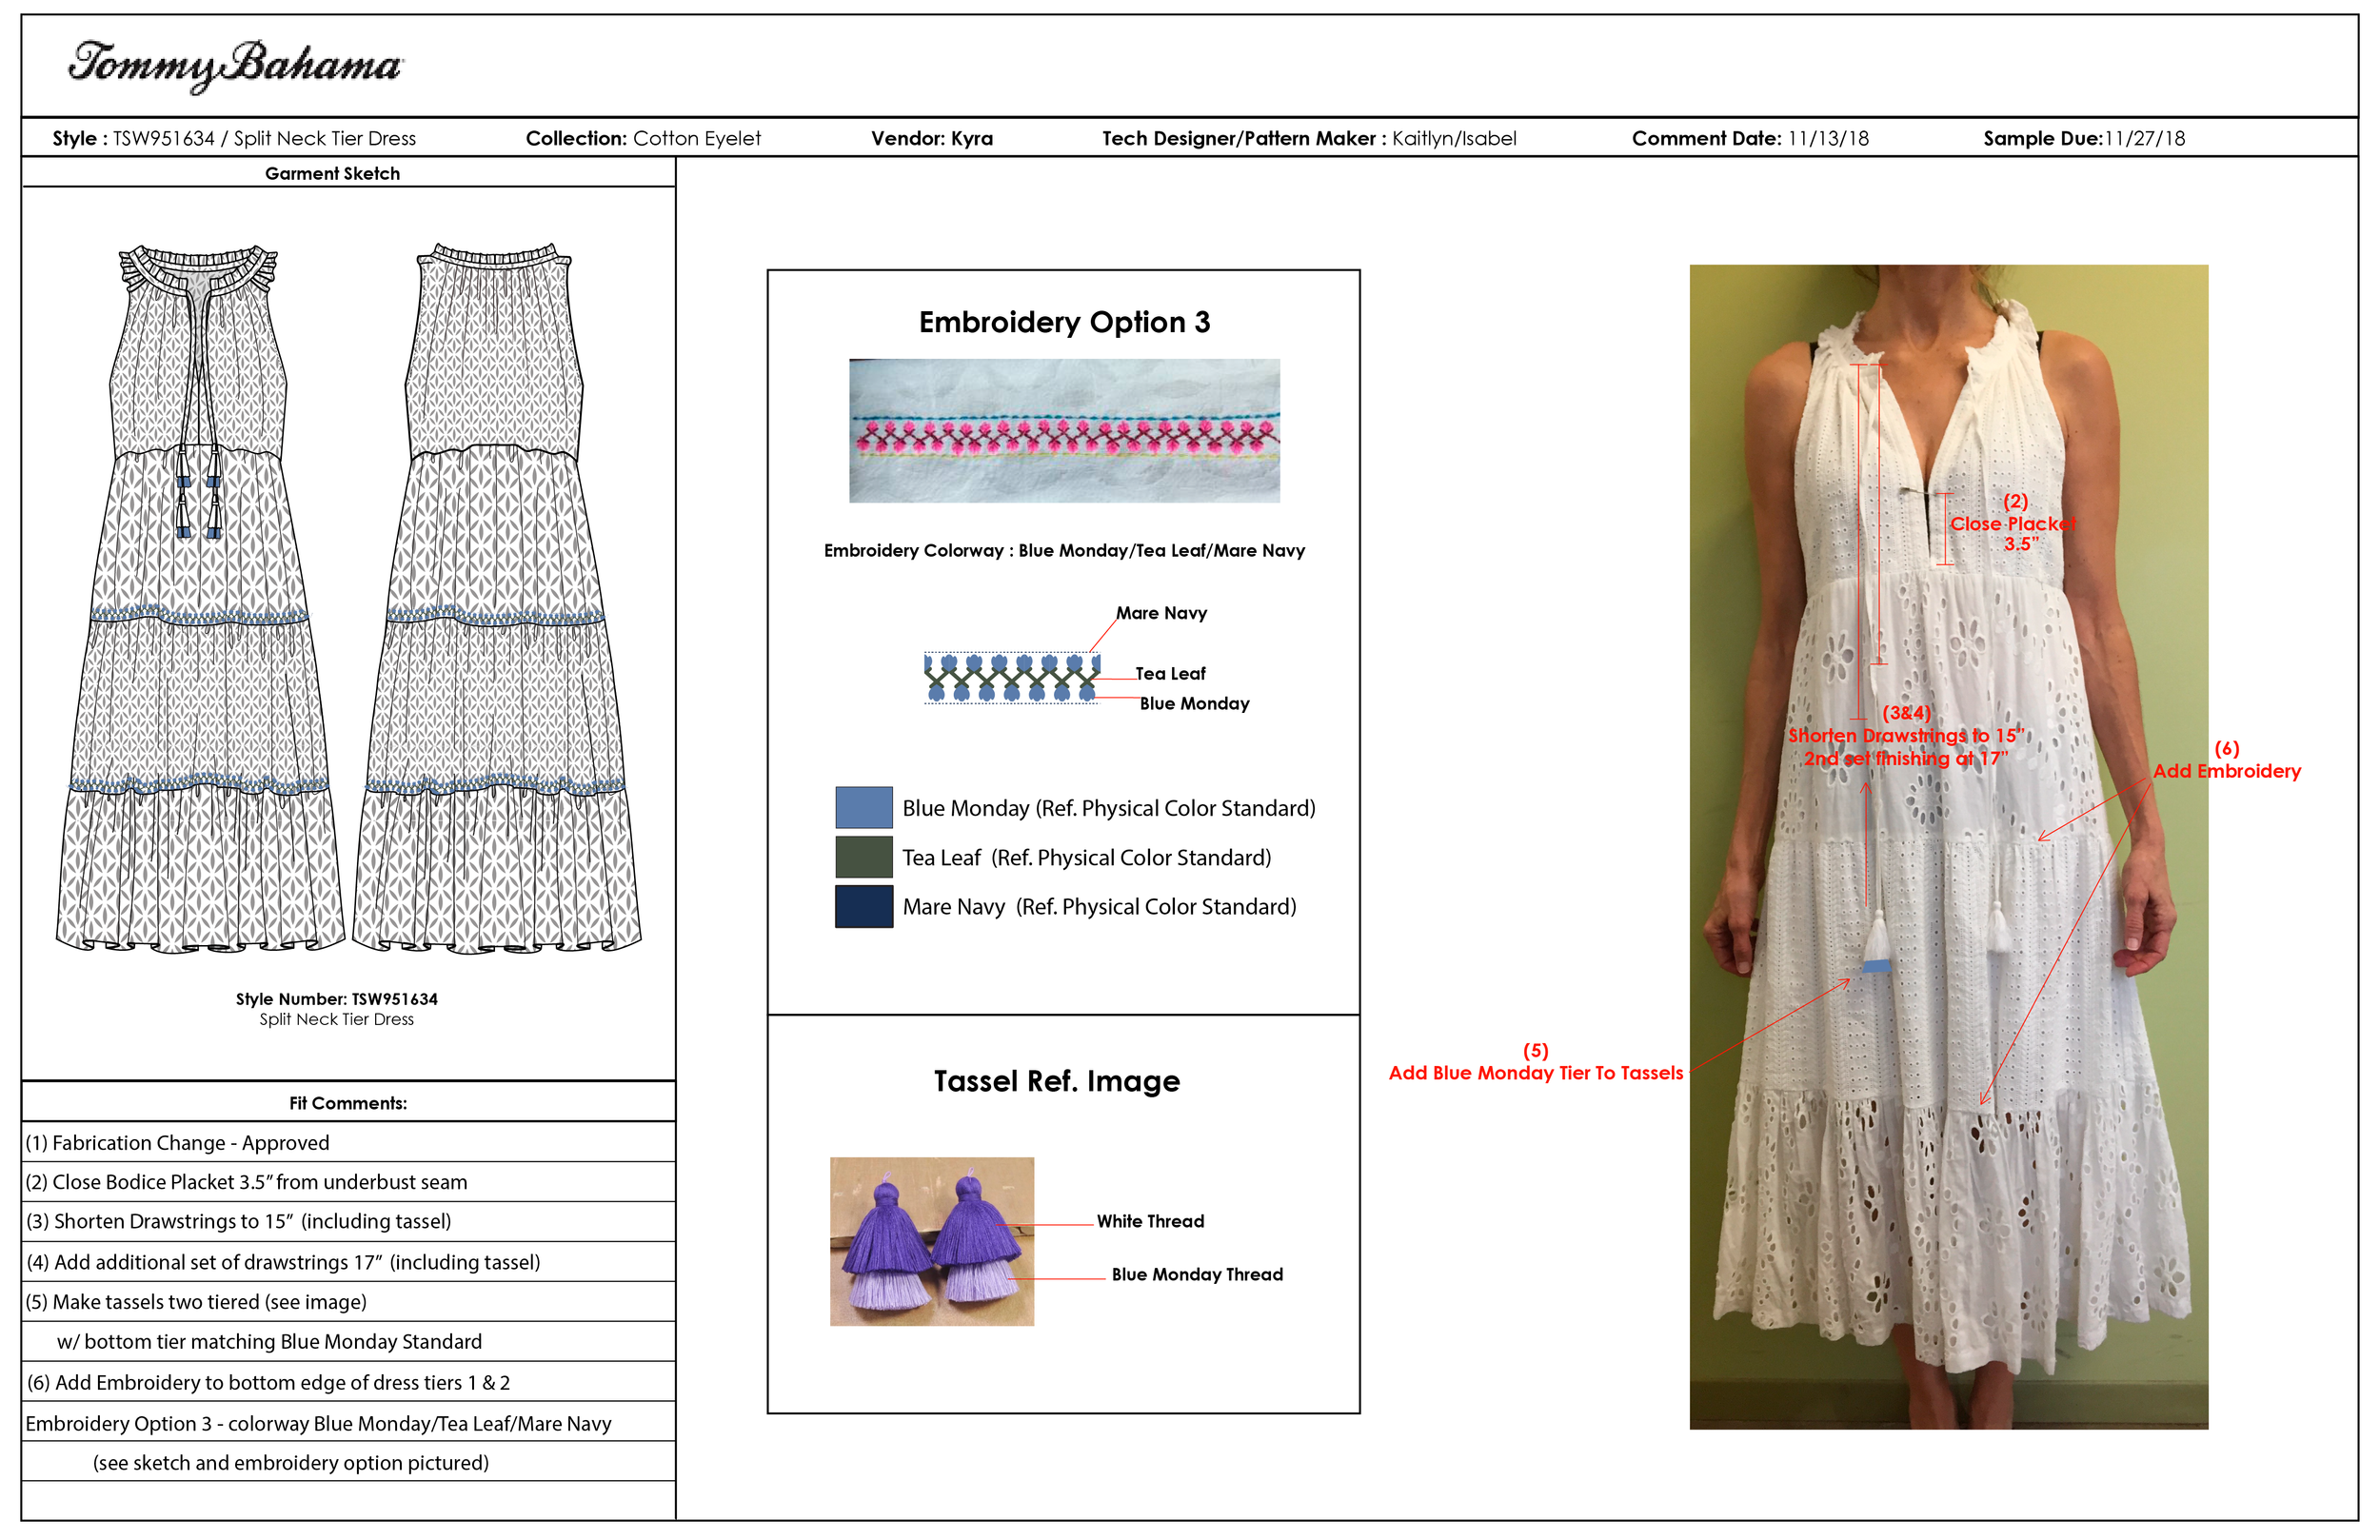Click the Shorten Drawstrings to 15" annotation

pos(1906,736)
